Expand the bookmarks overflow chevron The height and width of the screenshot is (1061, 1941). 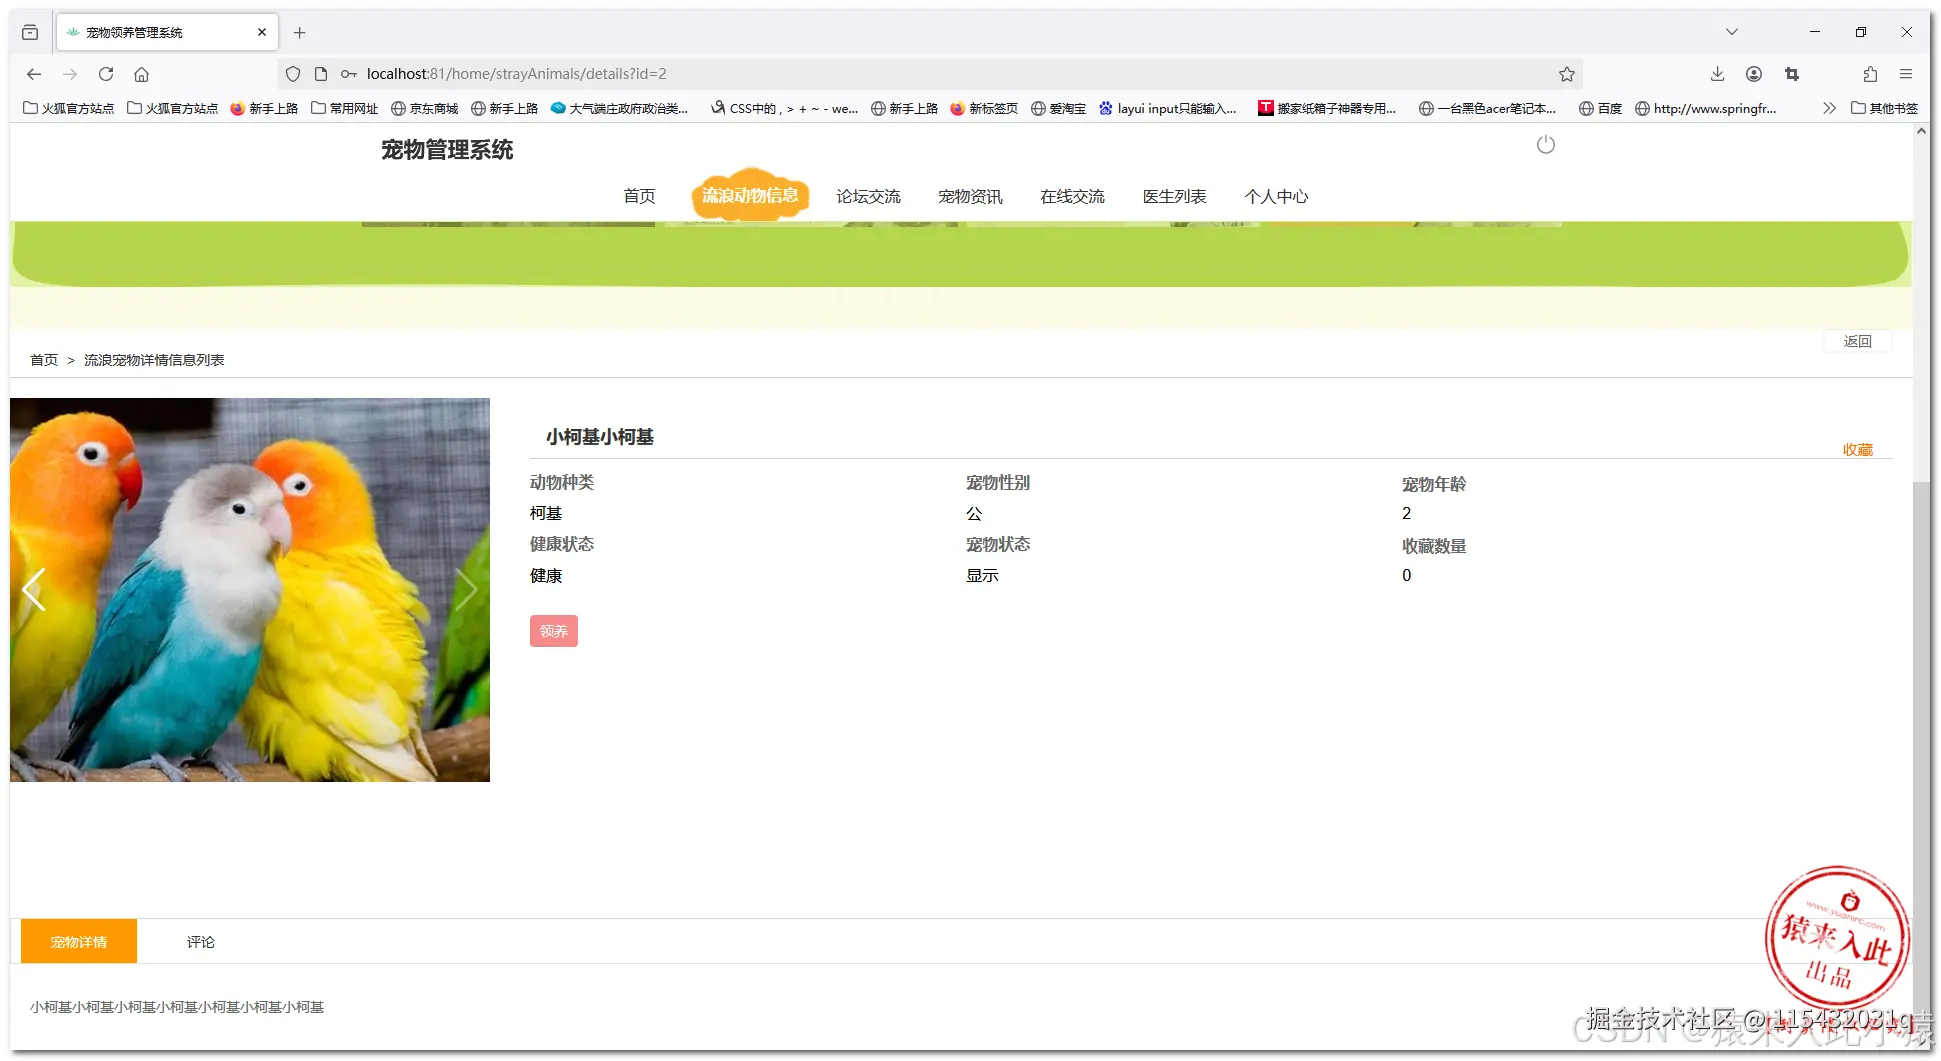point(1829,108)
